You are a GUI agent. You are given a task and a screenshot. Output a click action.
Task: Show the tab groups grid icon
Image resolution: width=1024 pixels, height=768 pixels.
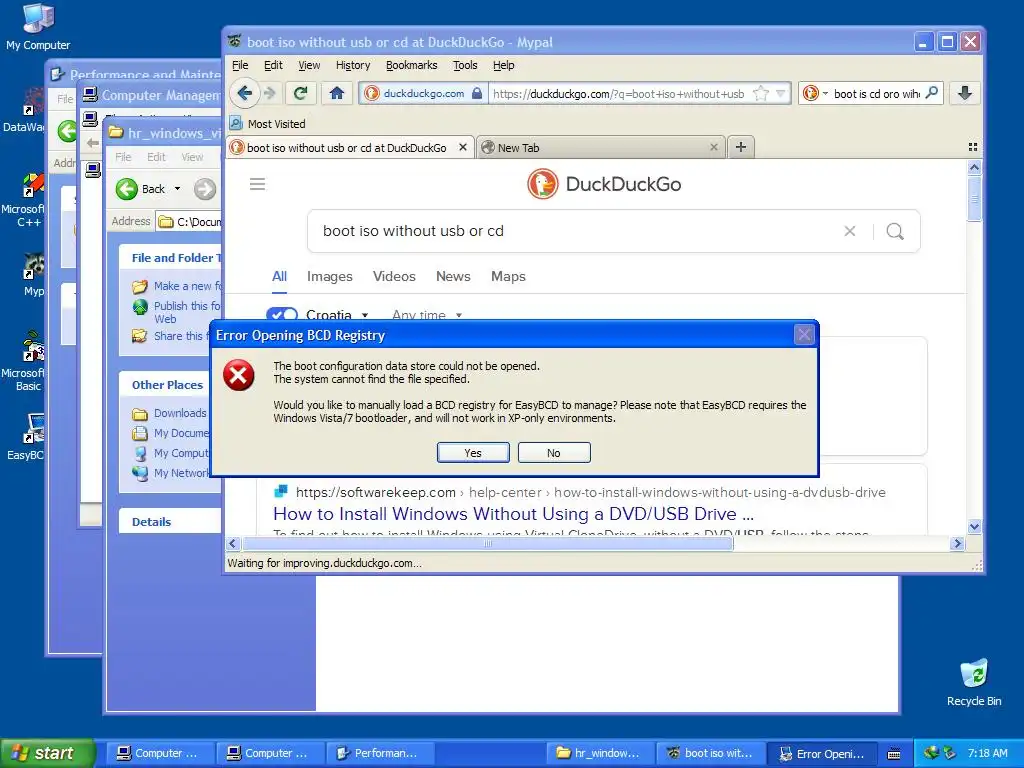(x=972, y=148)
